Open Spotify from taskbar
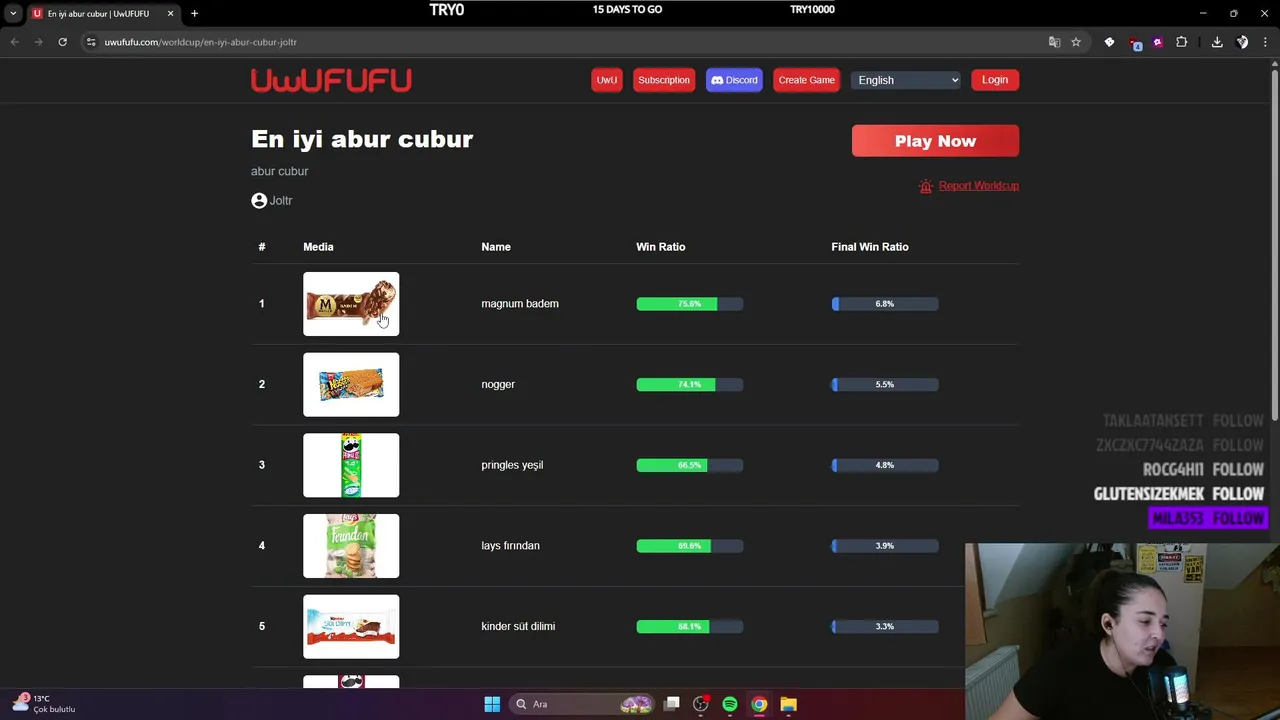The width and height of the screenshot is (1280, 720). tap(730, 704)
